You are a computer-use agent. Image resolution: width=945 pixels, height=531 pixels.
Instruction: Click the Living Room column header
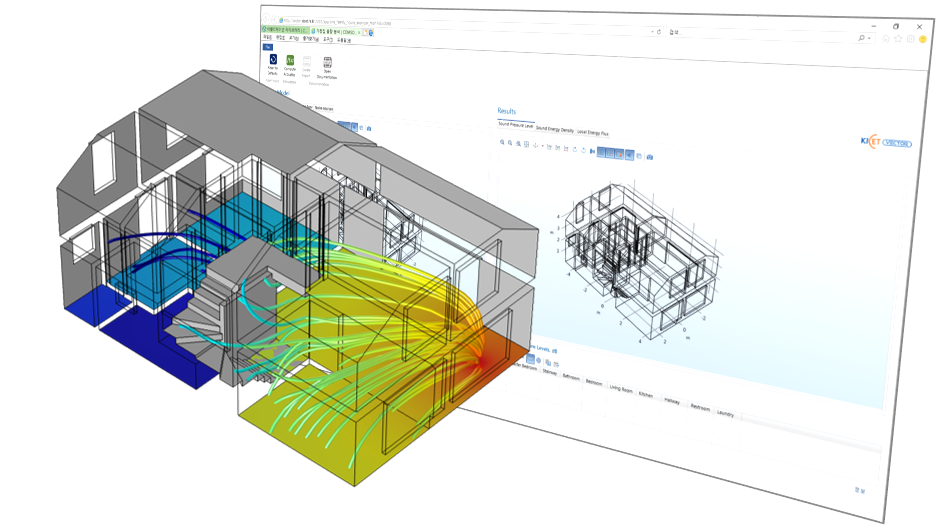point(621,389)
